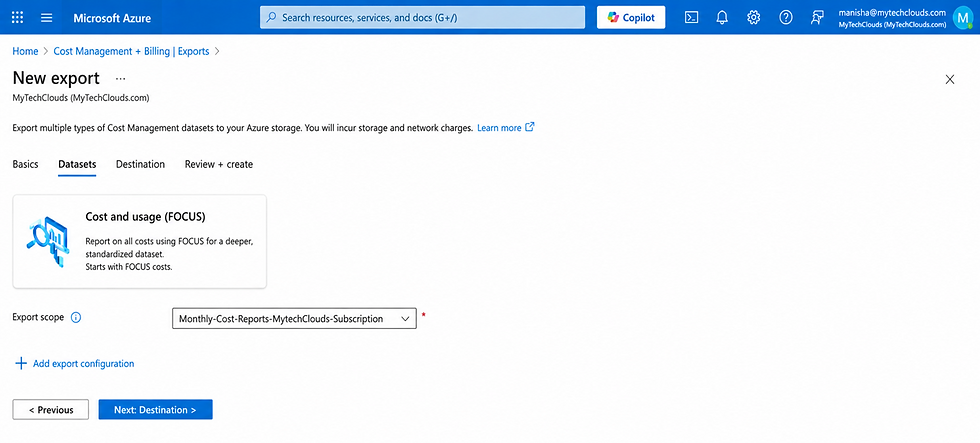Proceed with Next: Destination button
This screenshot has width=980, height=443.
[156, 410]
